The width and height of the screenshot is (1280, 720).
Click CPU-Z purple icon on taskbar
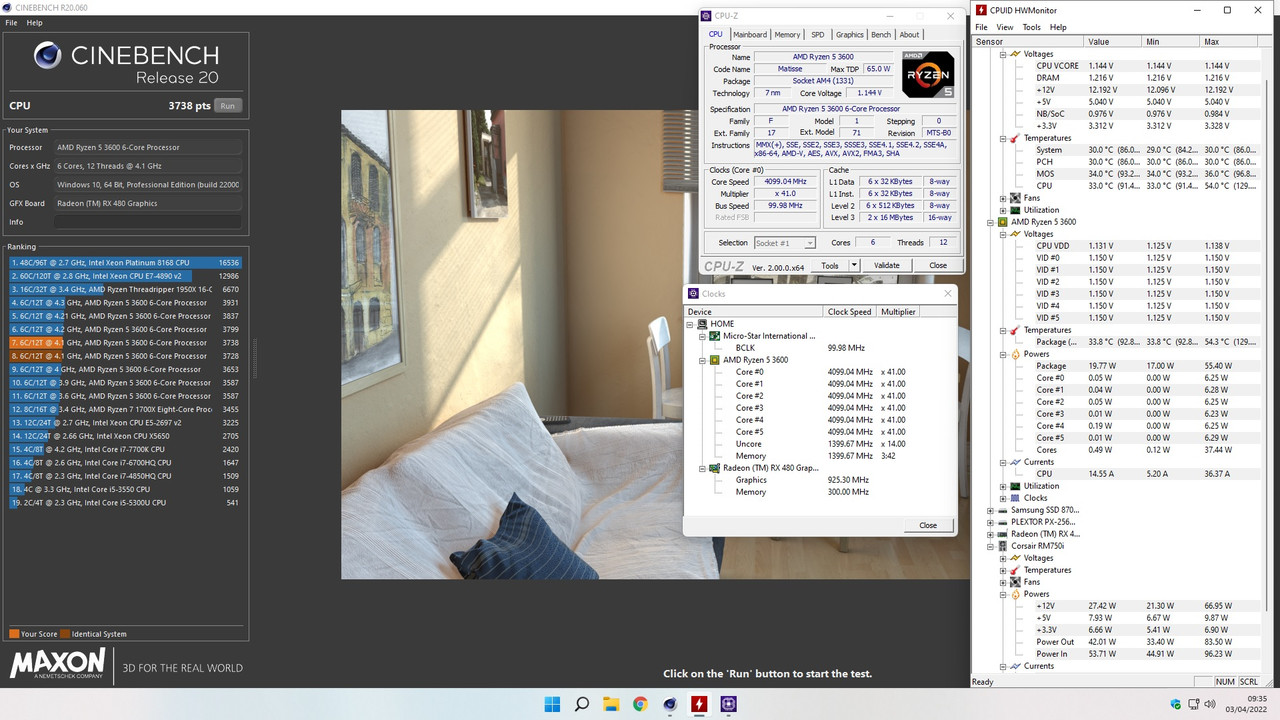728,704
